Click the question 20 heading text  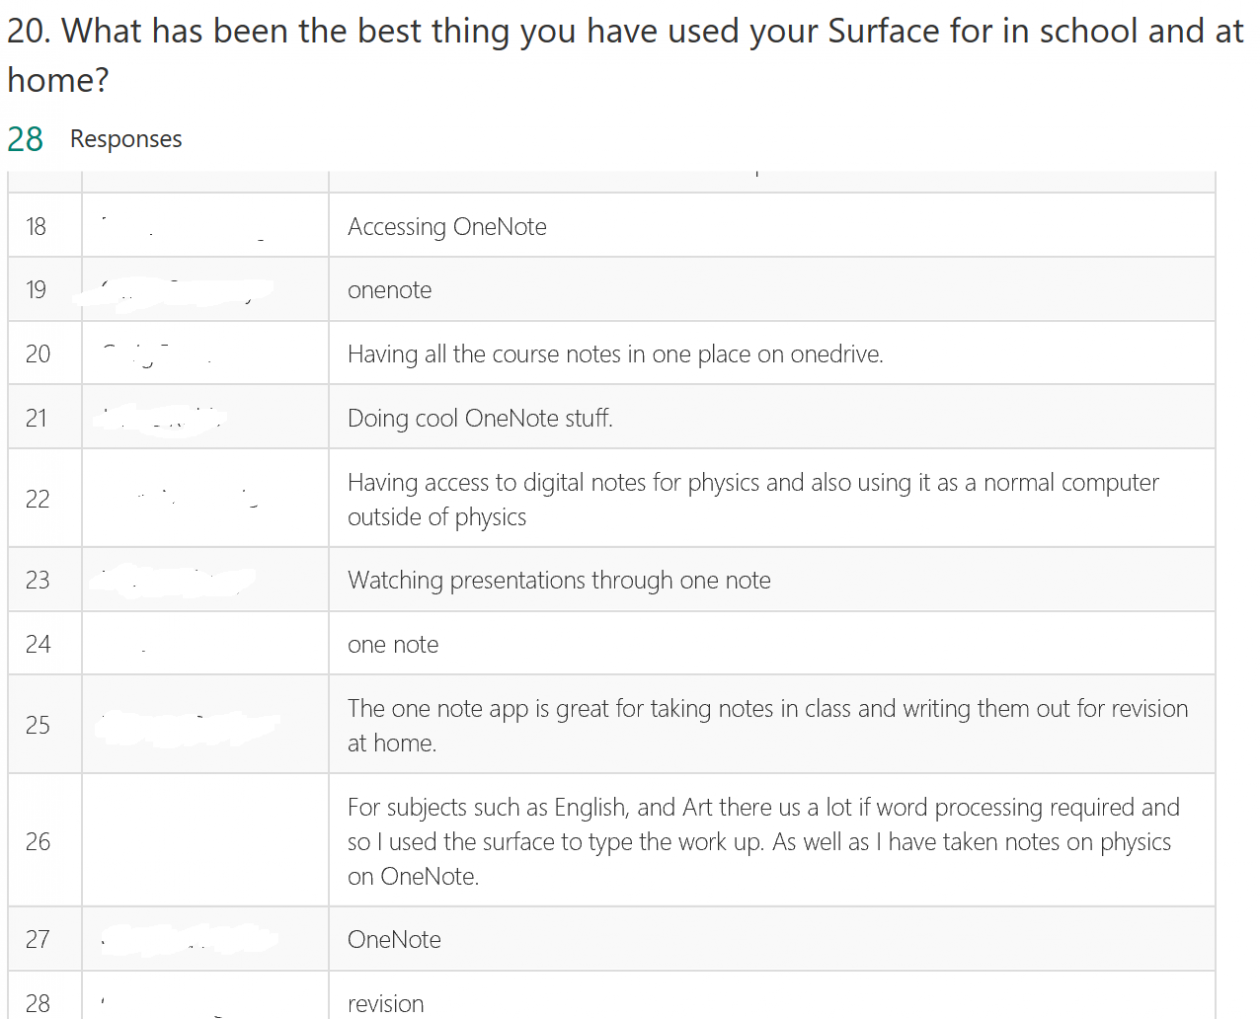[625, 56]
